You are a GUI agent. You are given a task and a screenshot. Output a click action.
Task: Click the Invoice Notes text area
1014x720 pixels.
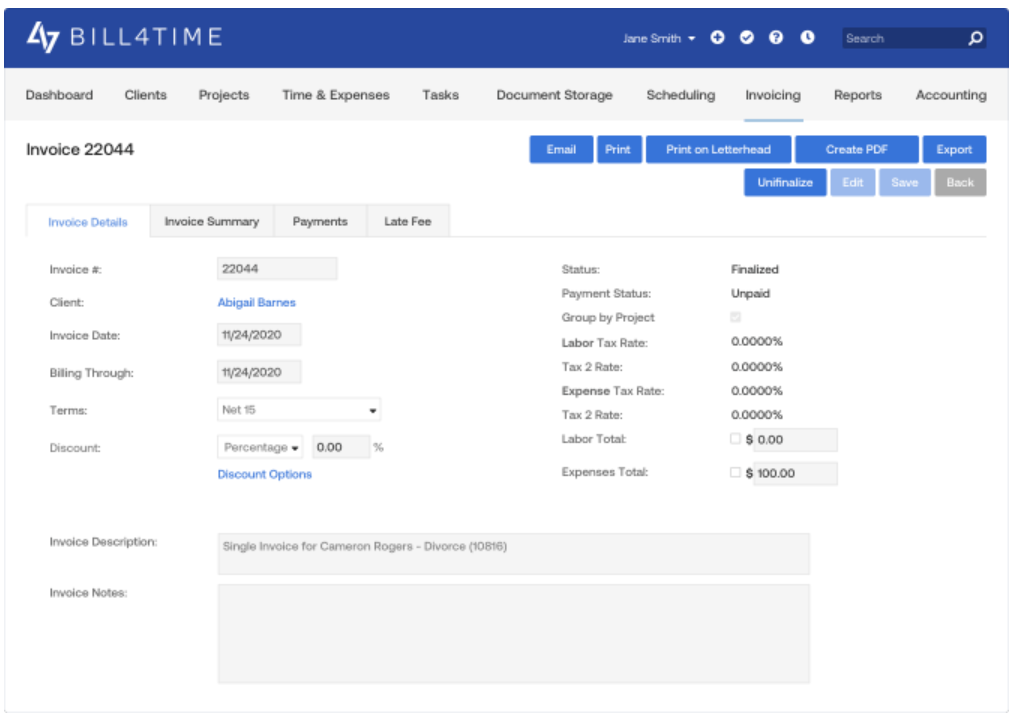click(x=513, y=634)
